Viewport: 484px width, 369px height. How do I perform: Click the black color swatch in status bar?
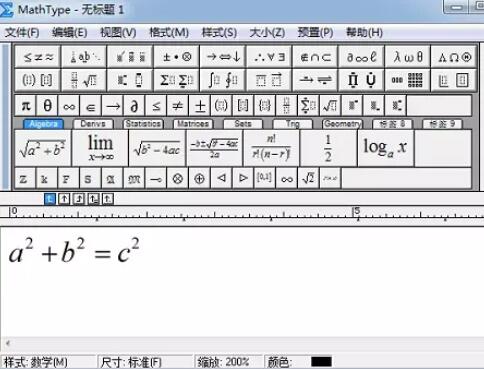click(x=321, y=362)
